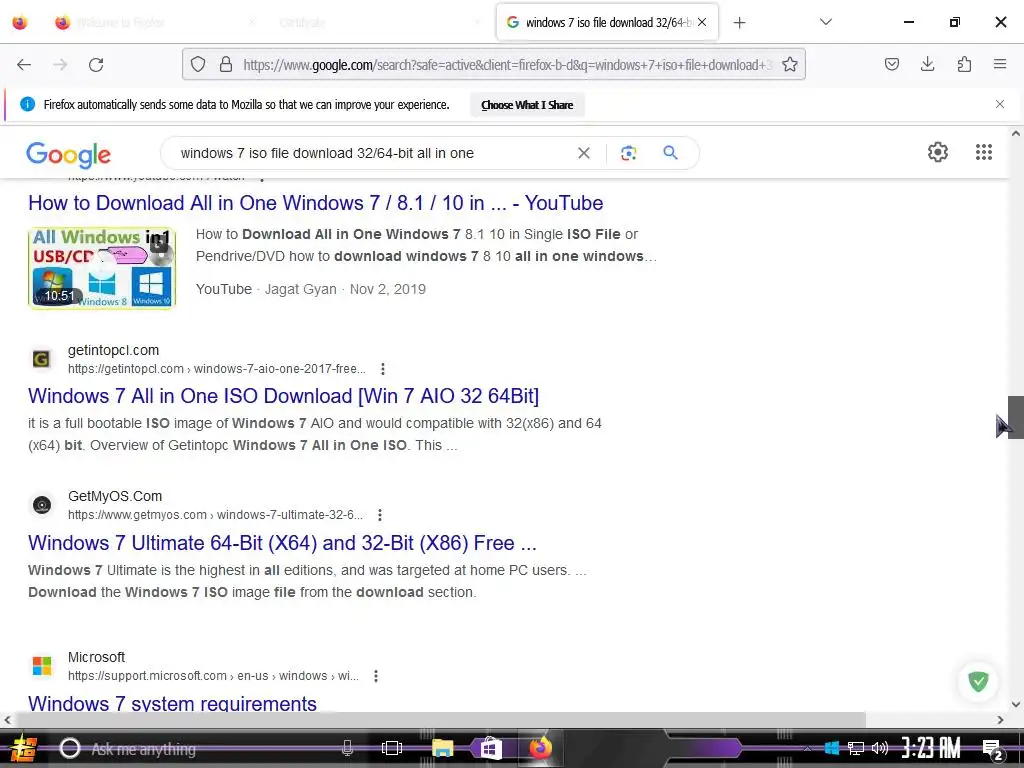Click the Firefox icon on the taskbar
1024x768 pixels.
[x=540, y=748]
